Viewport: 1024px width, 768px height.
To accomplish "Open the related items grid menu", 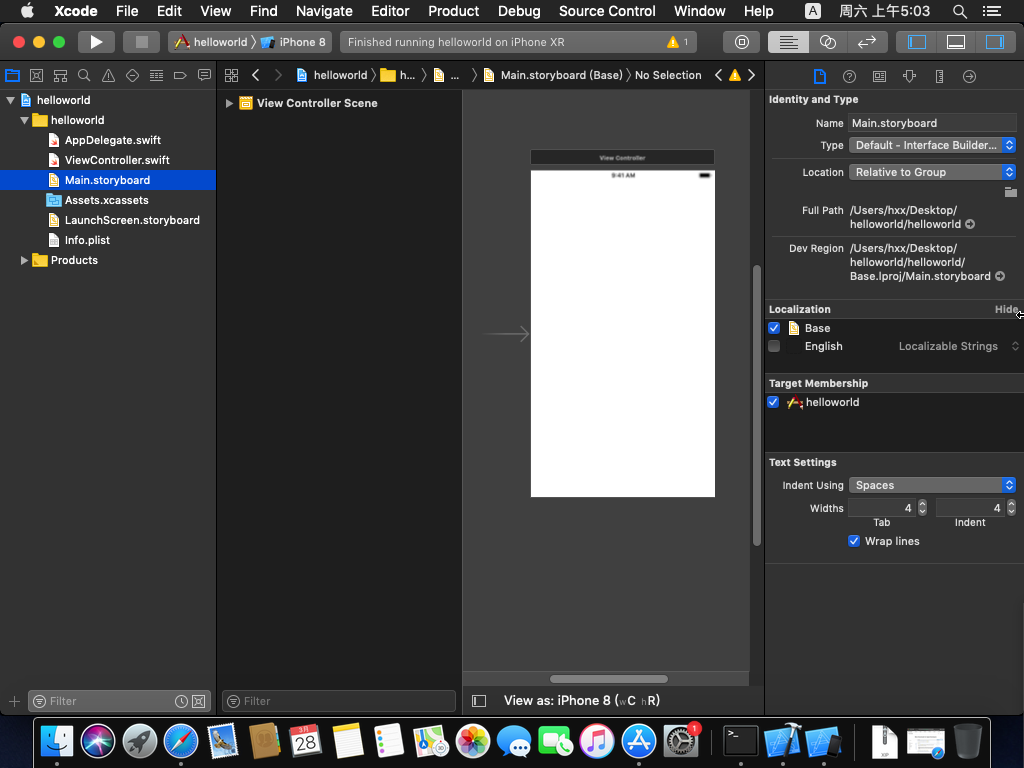I will coord(231,75).
